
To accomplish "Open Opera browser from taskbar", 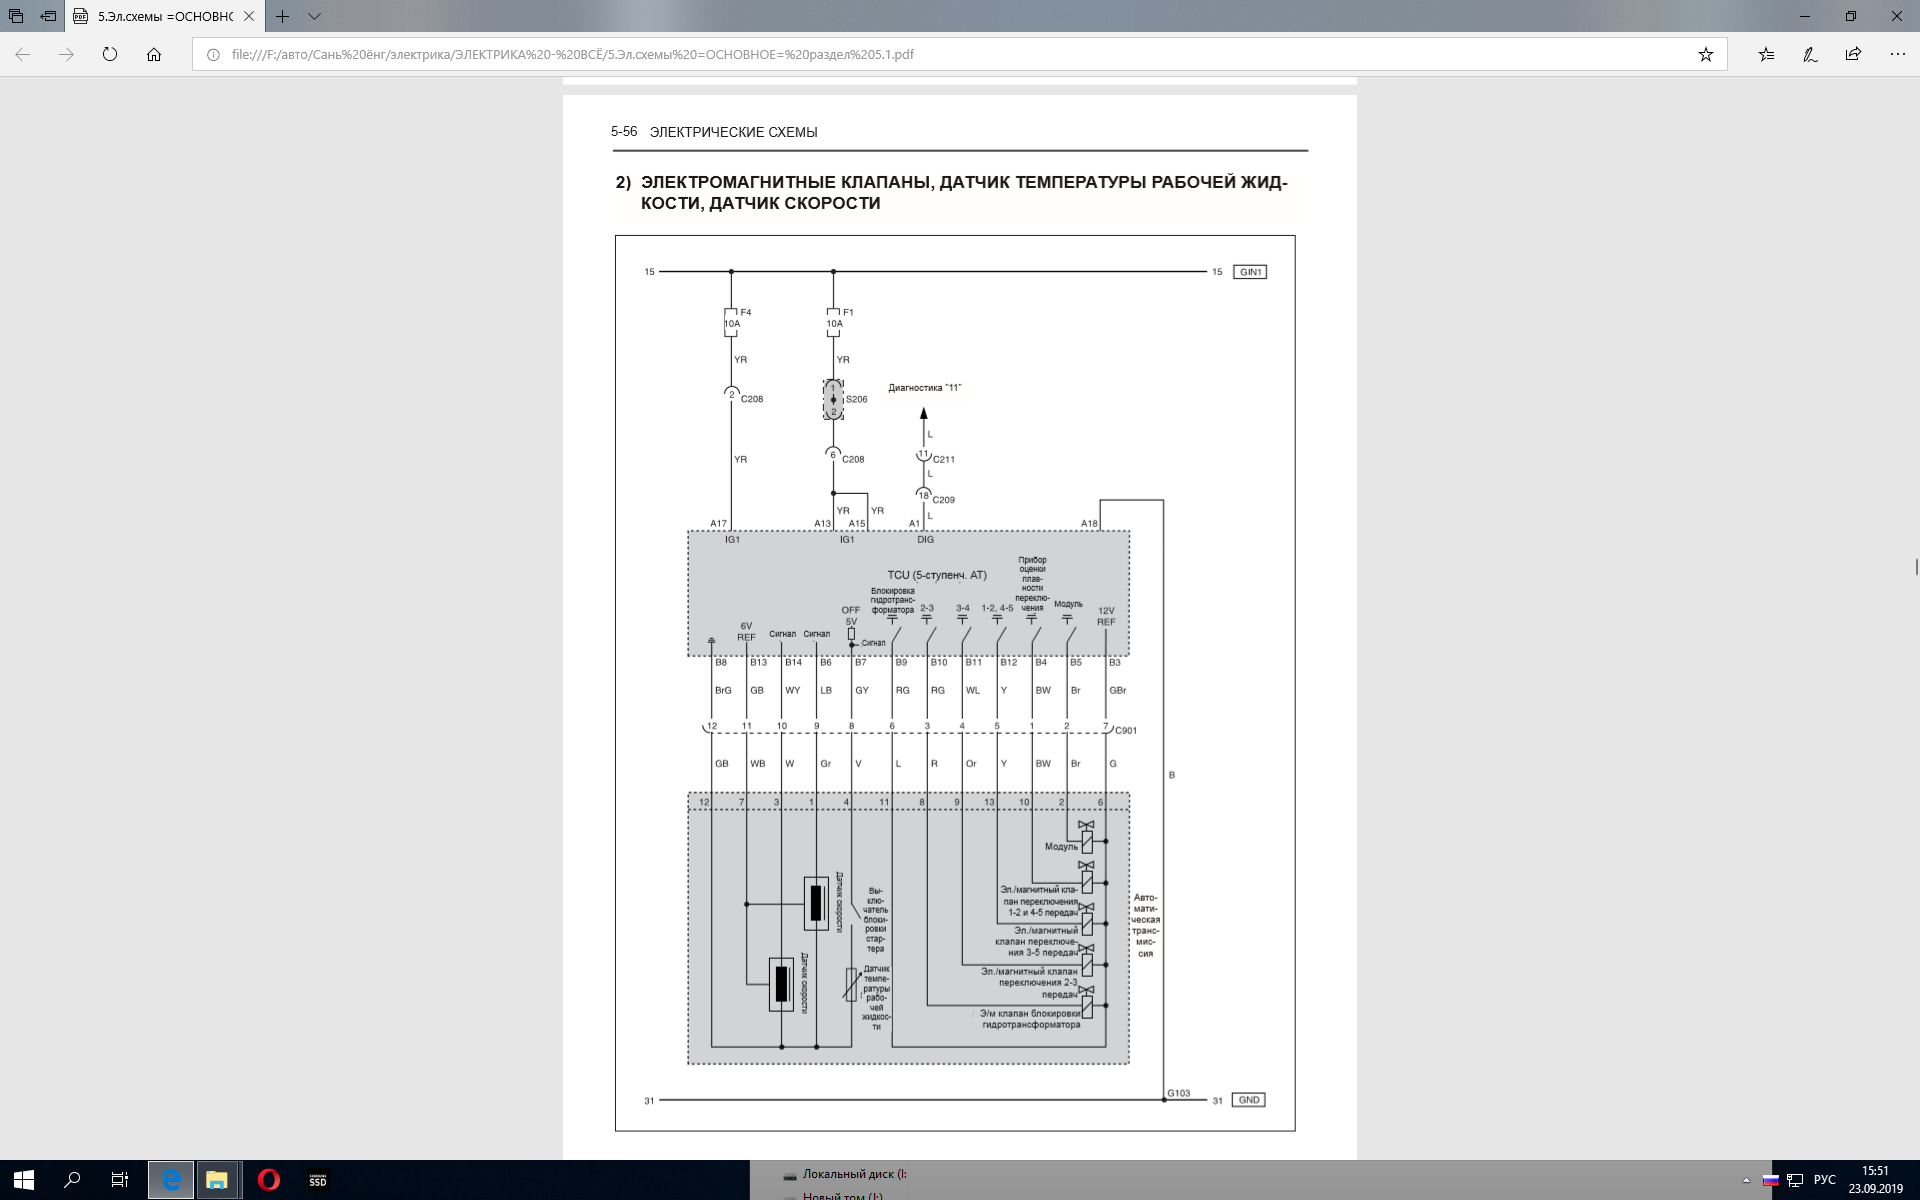I will [268, 1180].
